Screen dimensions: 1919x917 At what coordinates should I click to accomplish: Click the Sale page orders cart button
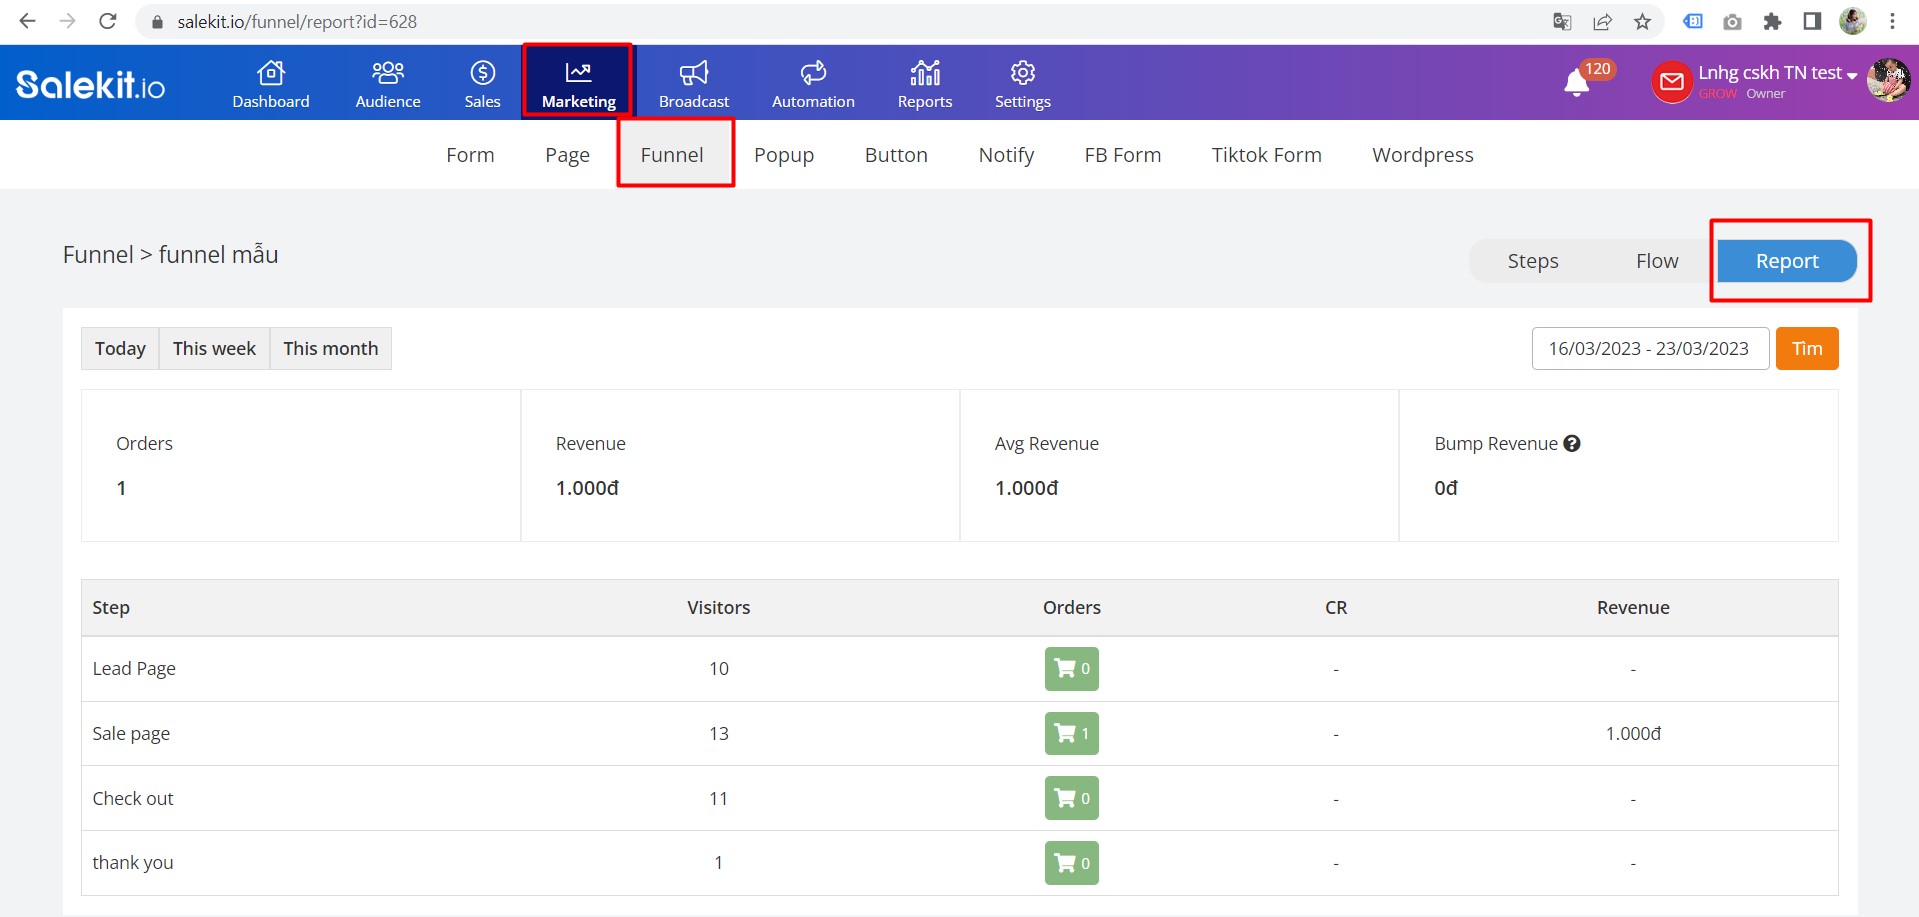tap(1071, 733)
